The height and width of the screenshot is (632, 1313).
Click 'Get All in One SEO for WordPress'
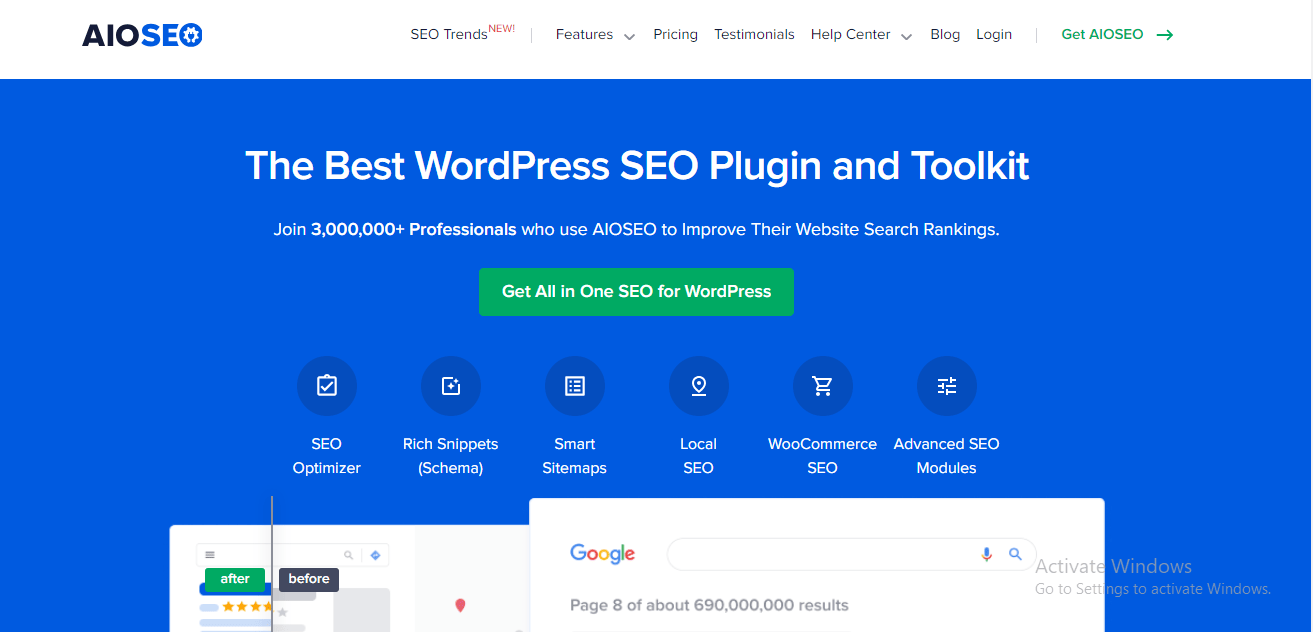(x=636, y=291)
